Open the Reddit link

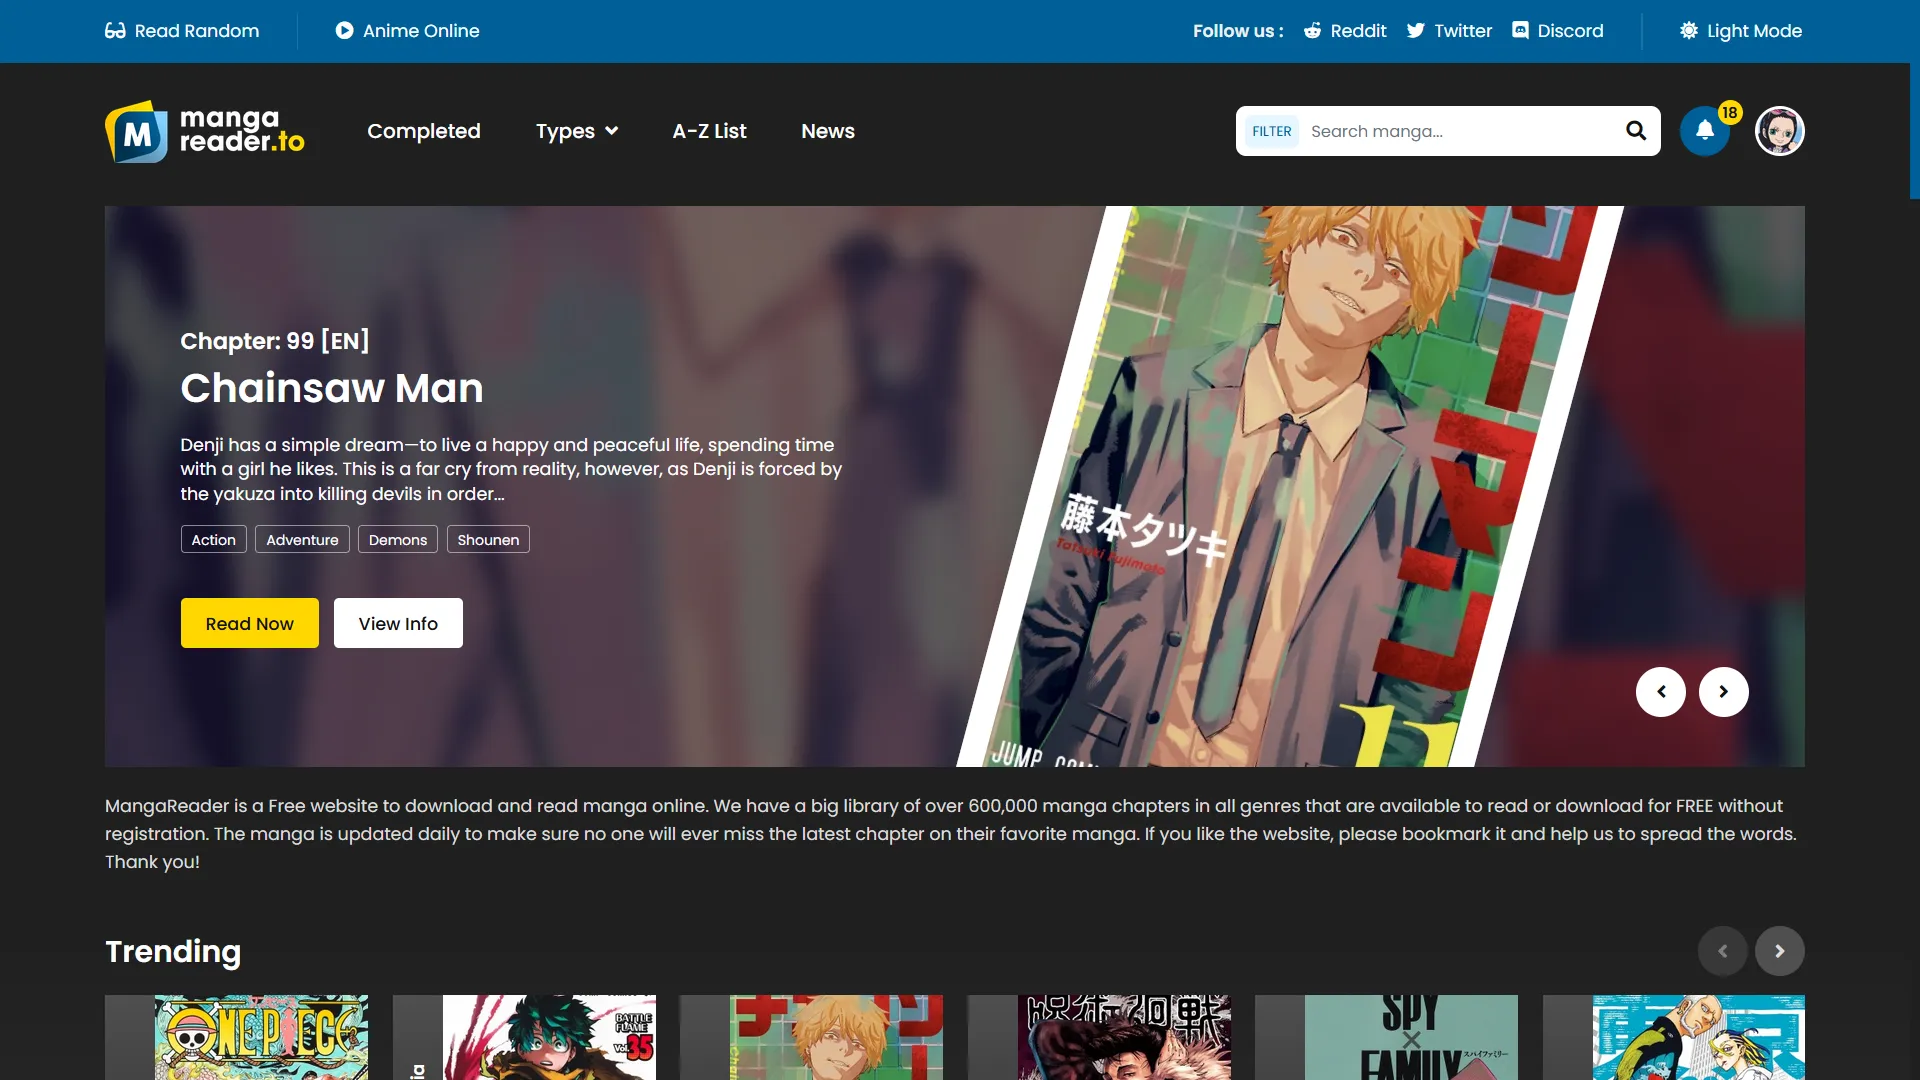pyautogui.click(x=1345, y=31)
